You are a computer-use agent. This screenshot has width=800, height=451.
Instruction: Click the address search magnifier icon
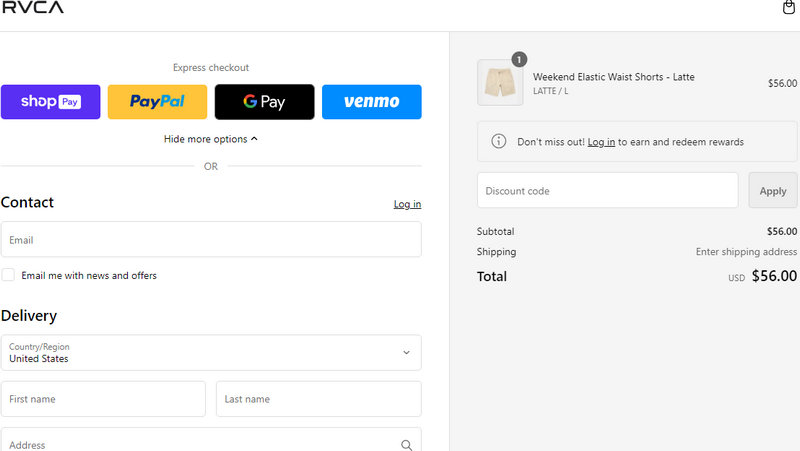pyautogui.click(x=406, y=445)
